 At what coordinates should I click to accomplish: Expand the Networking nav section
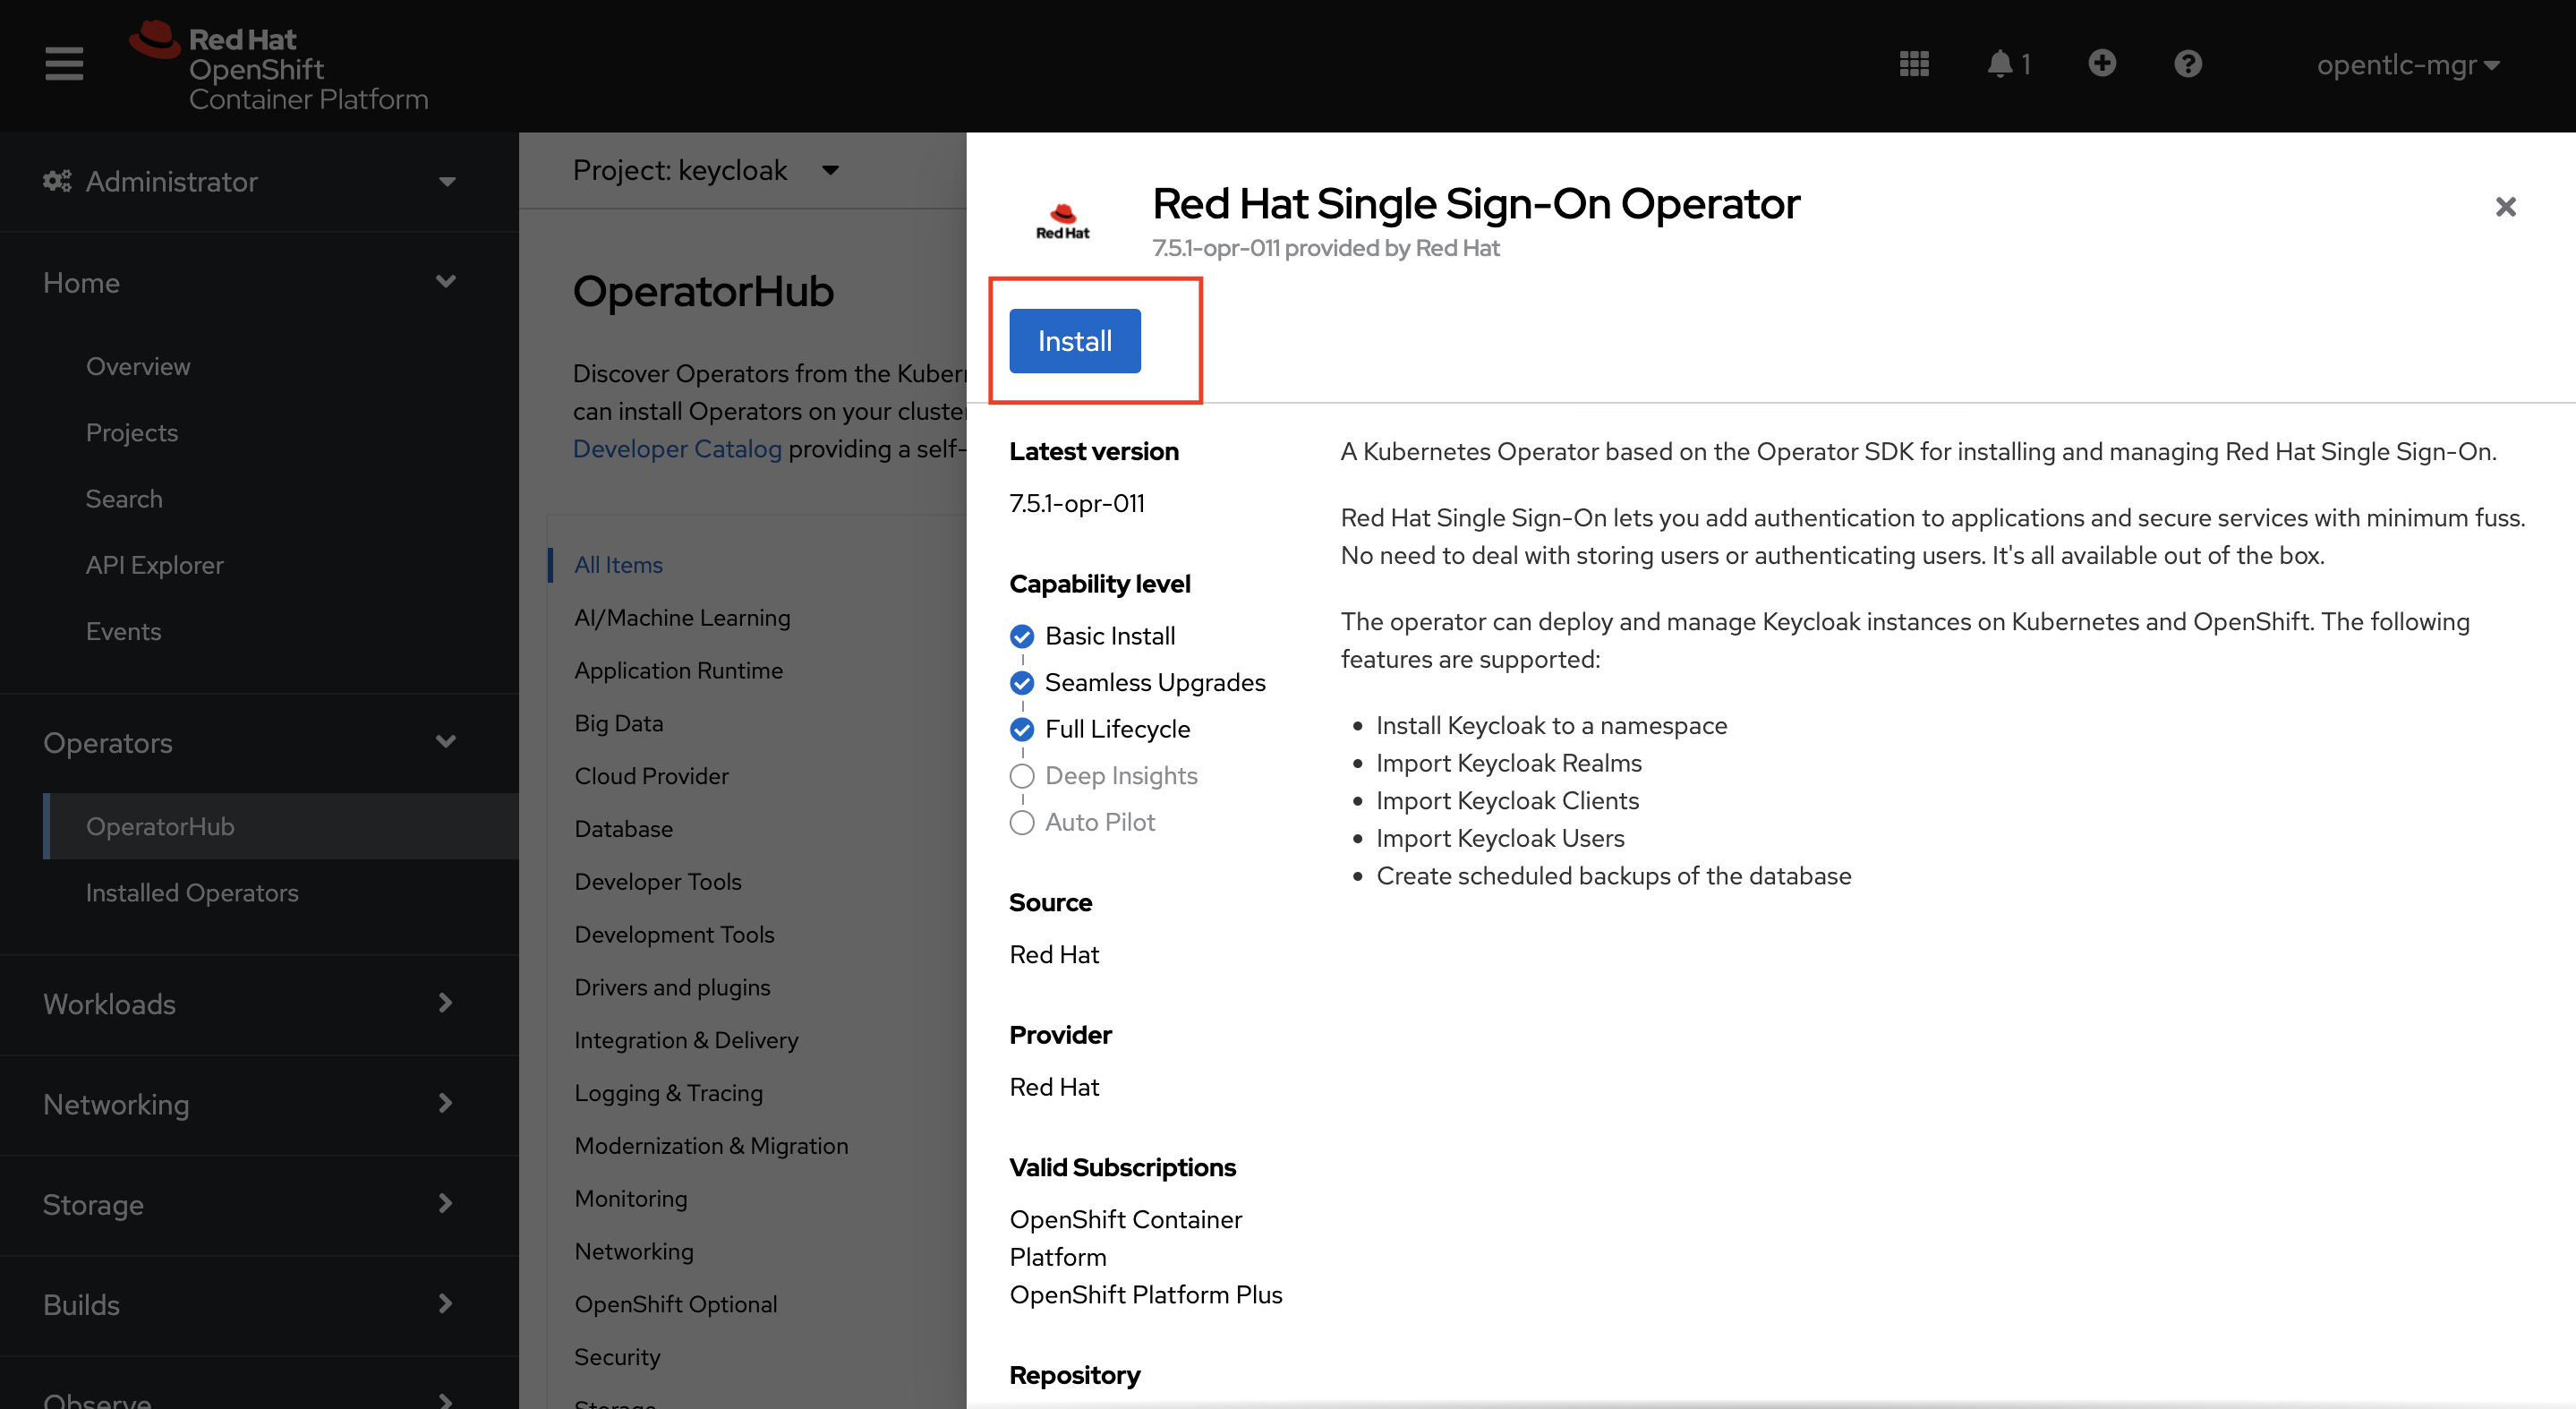(x=259, y=1105)
